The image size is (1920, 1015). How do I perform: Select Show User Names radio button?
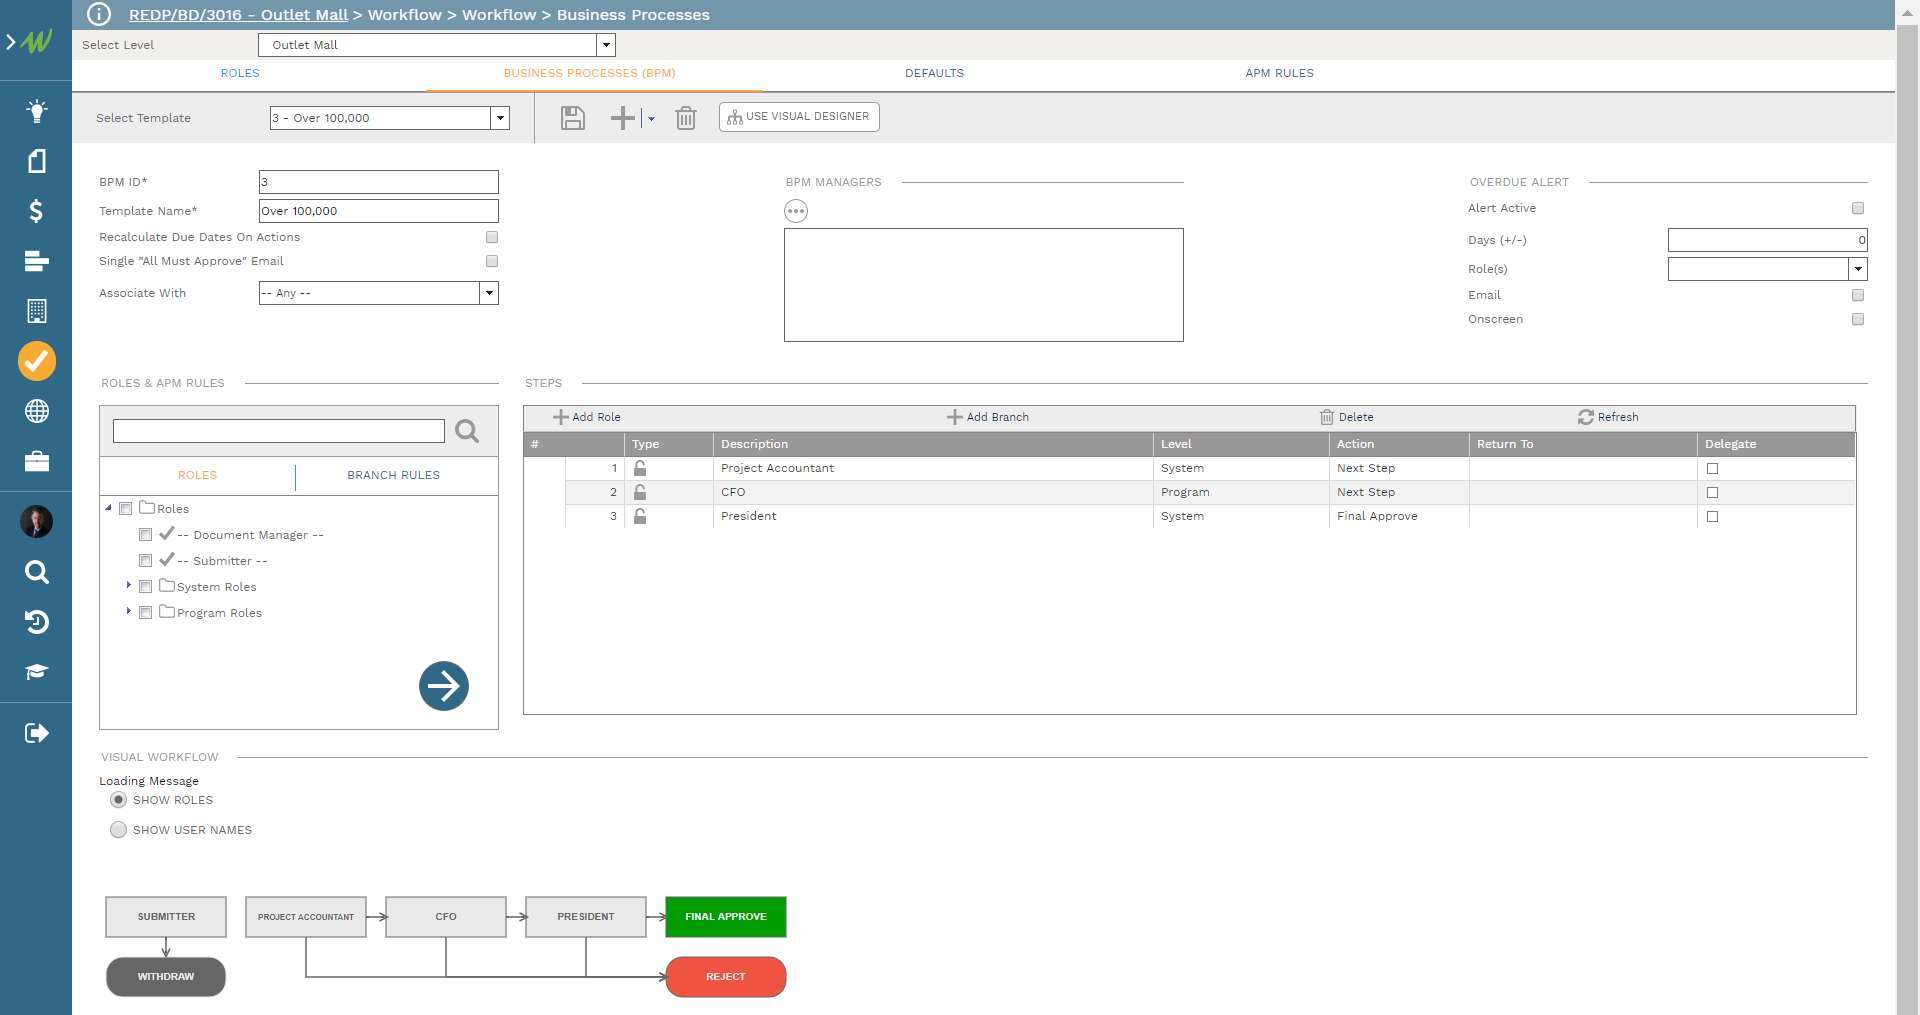pos(118,830)
